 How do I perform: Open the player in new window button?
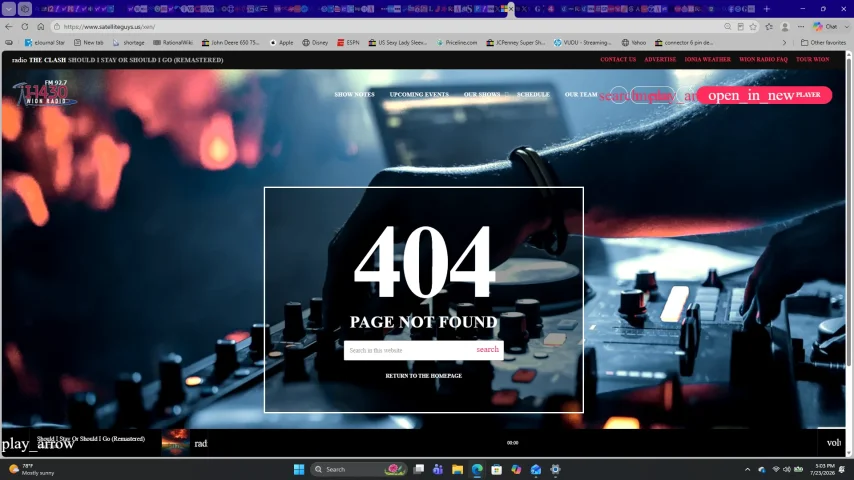point(764,95)
